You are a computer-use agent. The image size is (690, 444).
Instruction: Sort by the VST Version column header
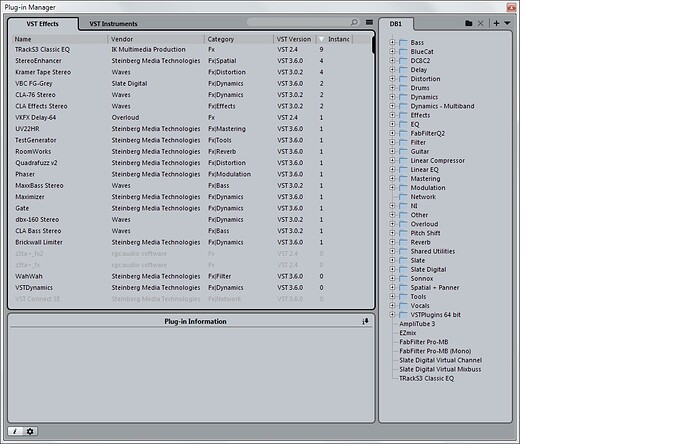[295, 39]
